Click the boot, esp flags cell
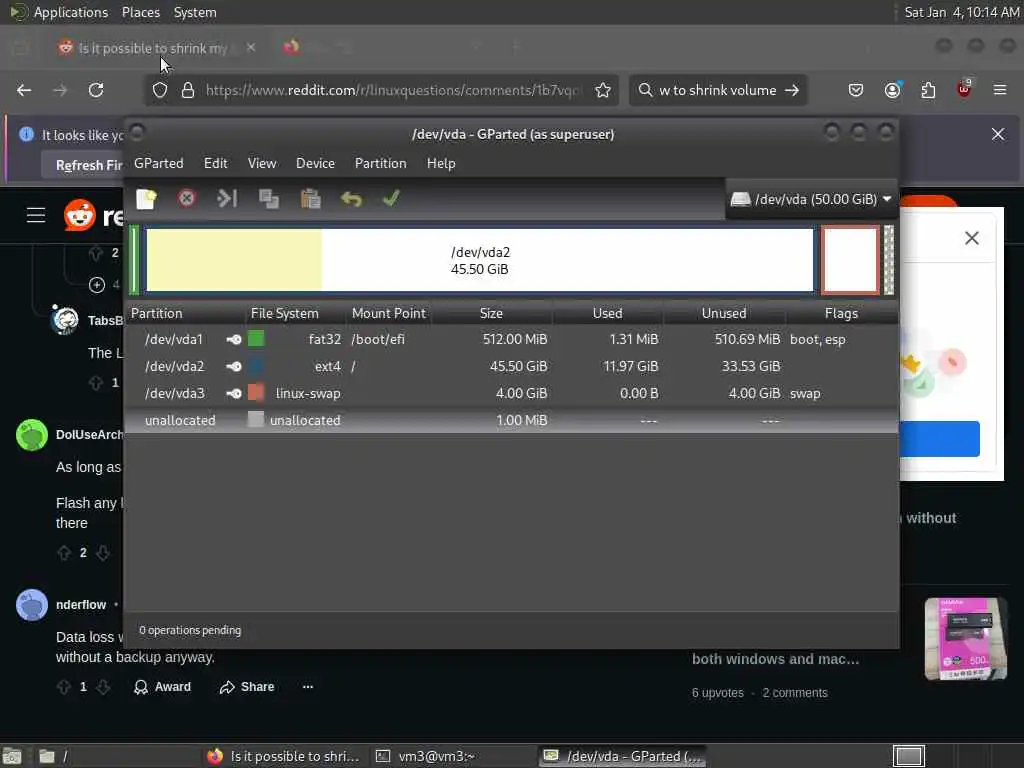Viewport: 1024px width, 768px height. (818, 340)
